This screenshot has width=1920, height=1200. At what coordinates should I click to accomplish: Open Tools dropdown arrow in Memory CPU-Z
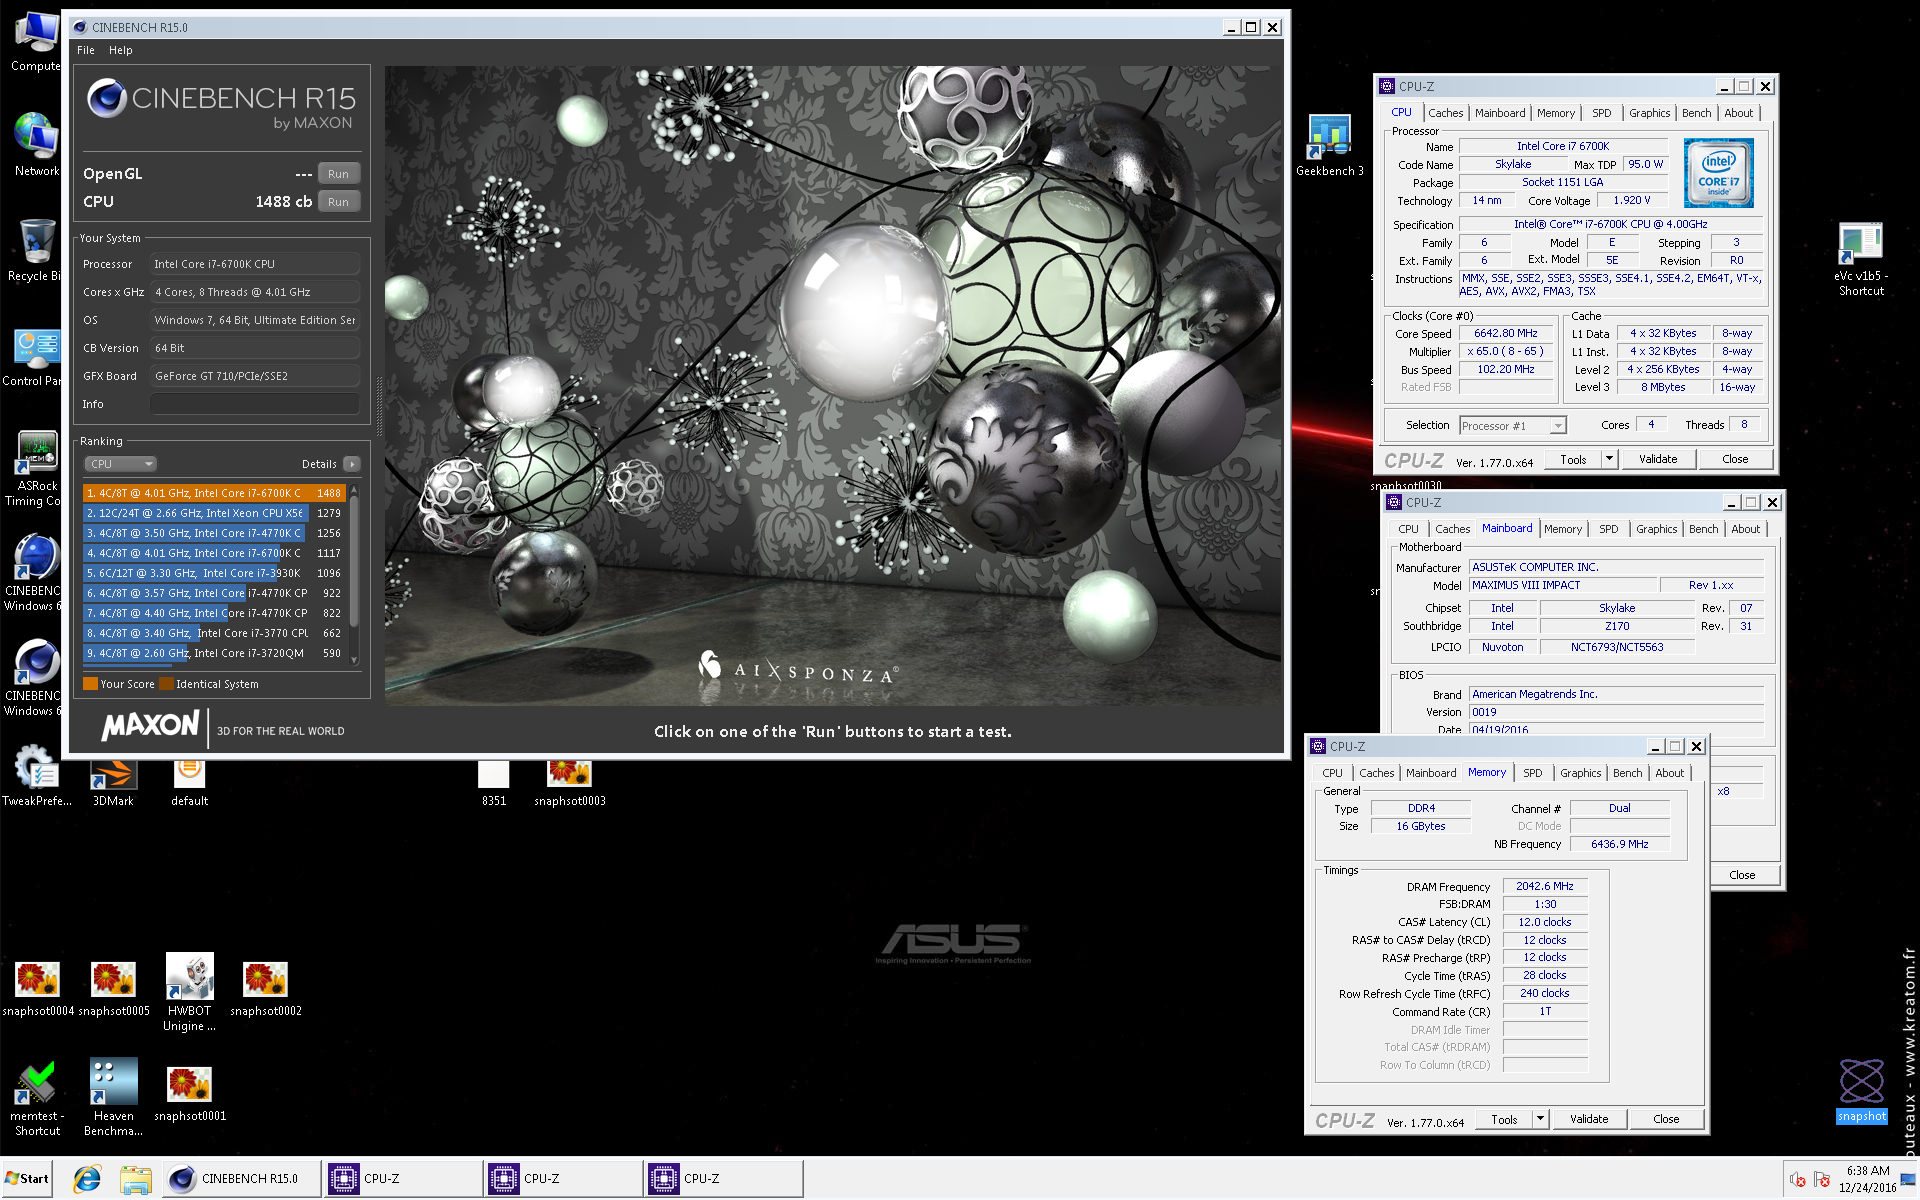1540,1119
